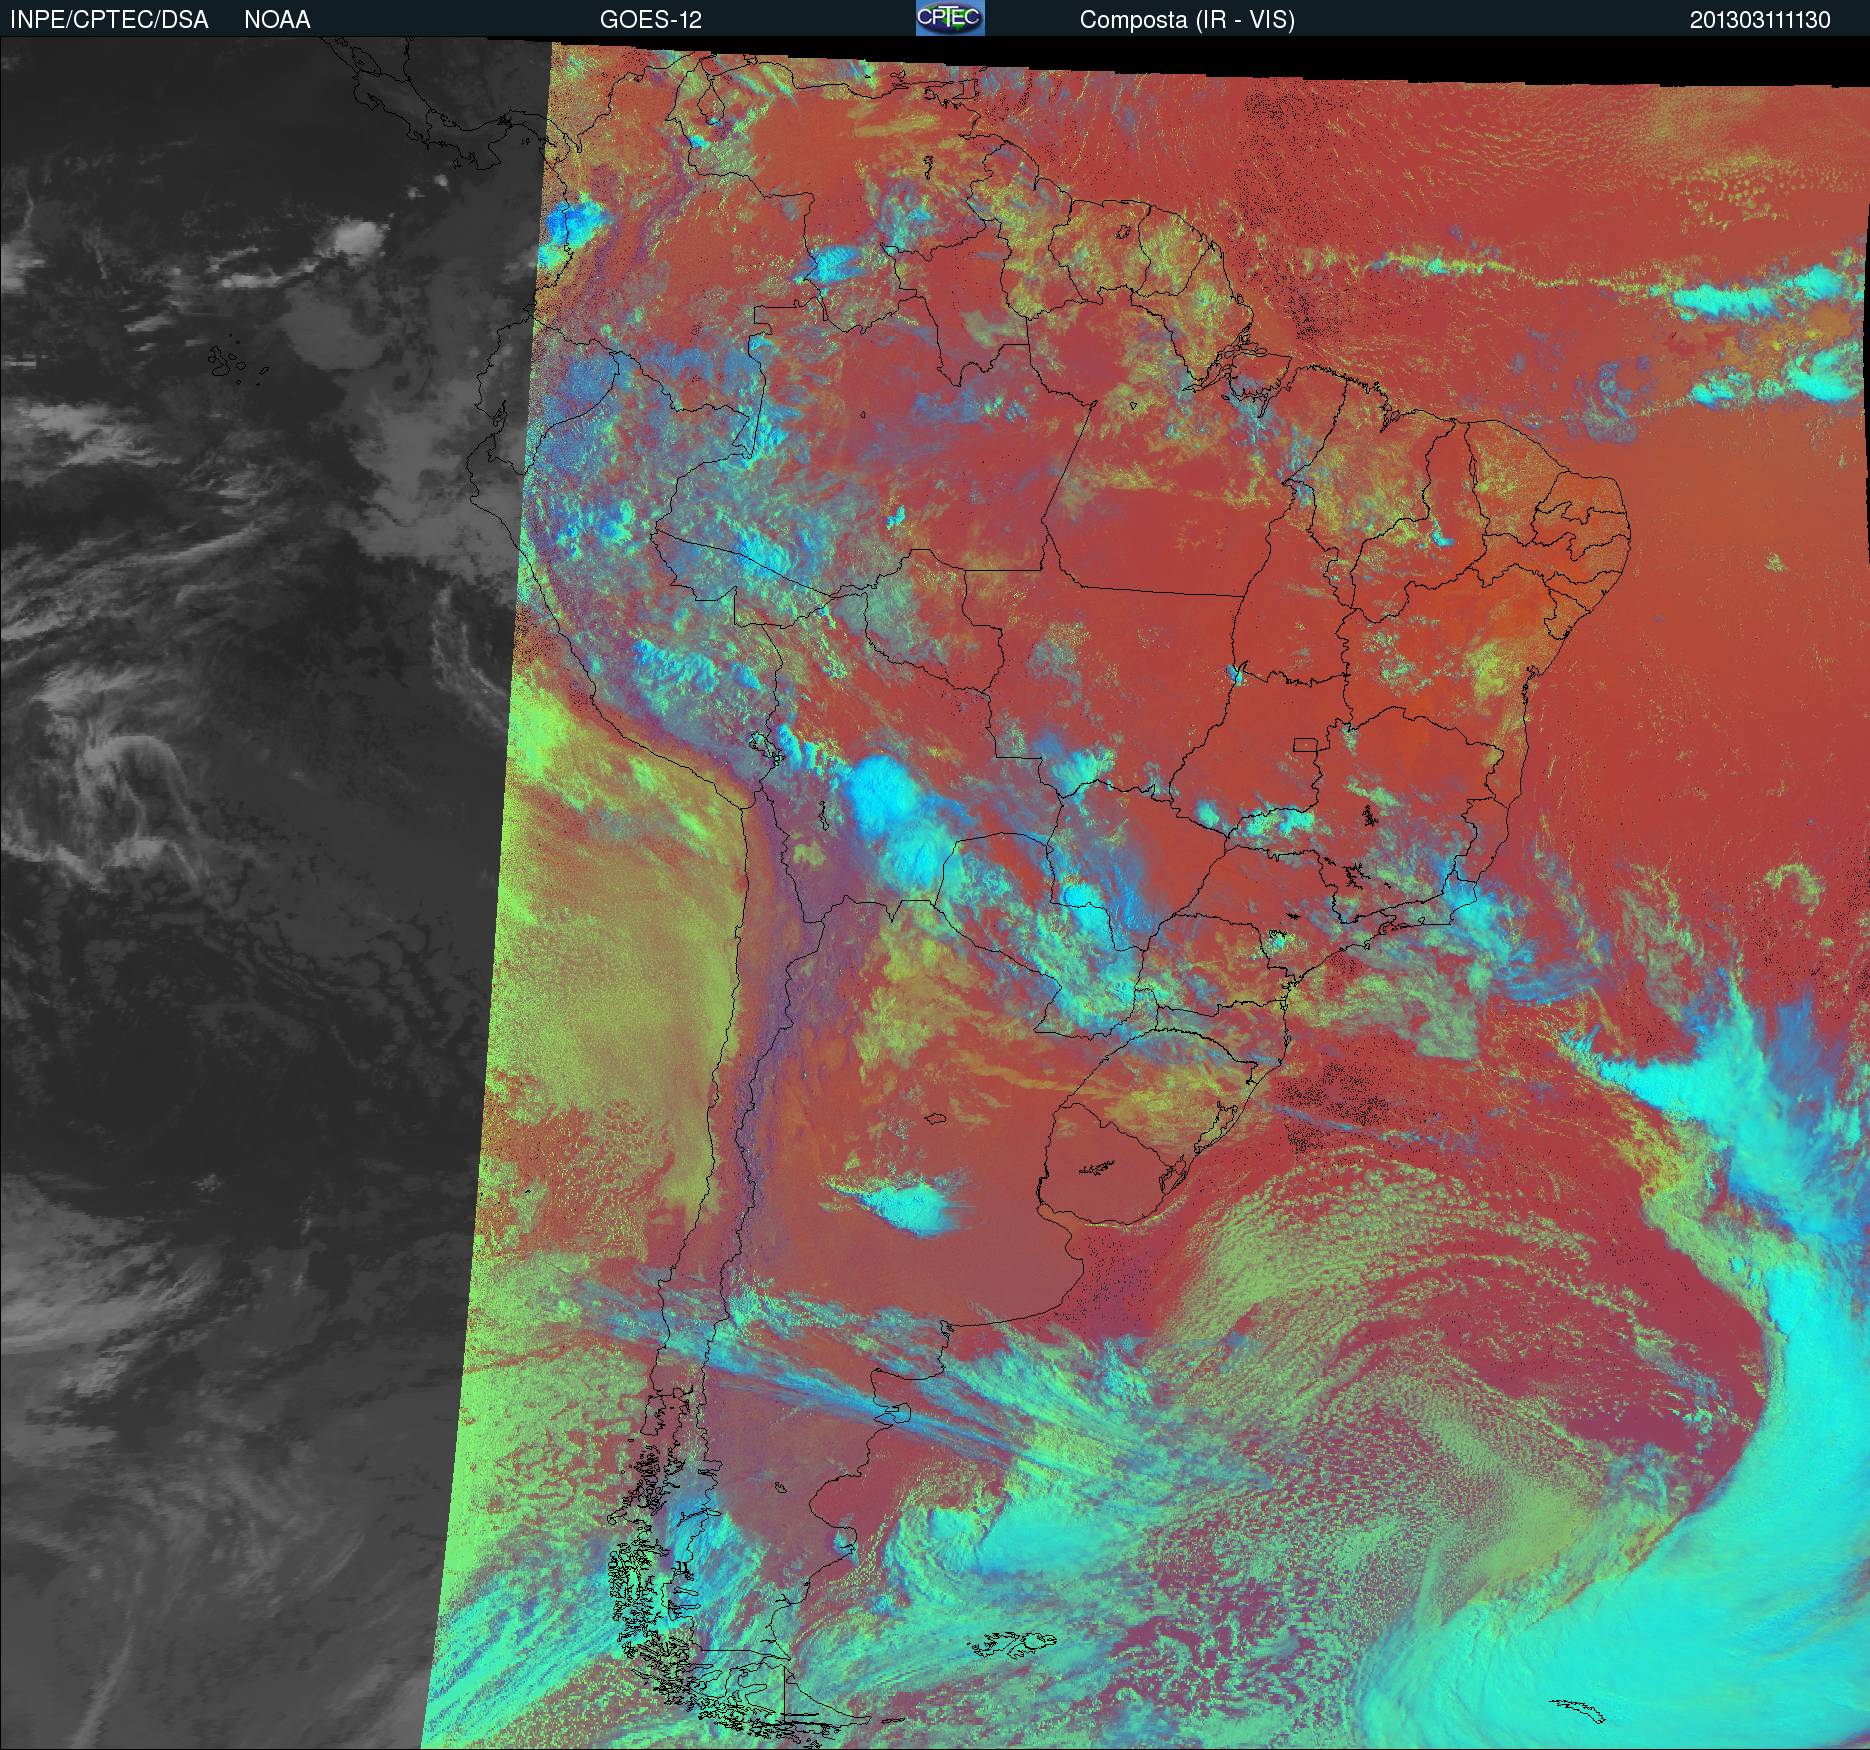Image resolution: width=1870 pixels, height=1750 pixels.
Task: Click the CPTEC logo in the header
Action: [950, 18]
